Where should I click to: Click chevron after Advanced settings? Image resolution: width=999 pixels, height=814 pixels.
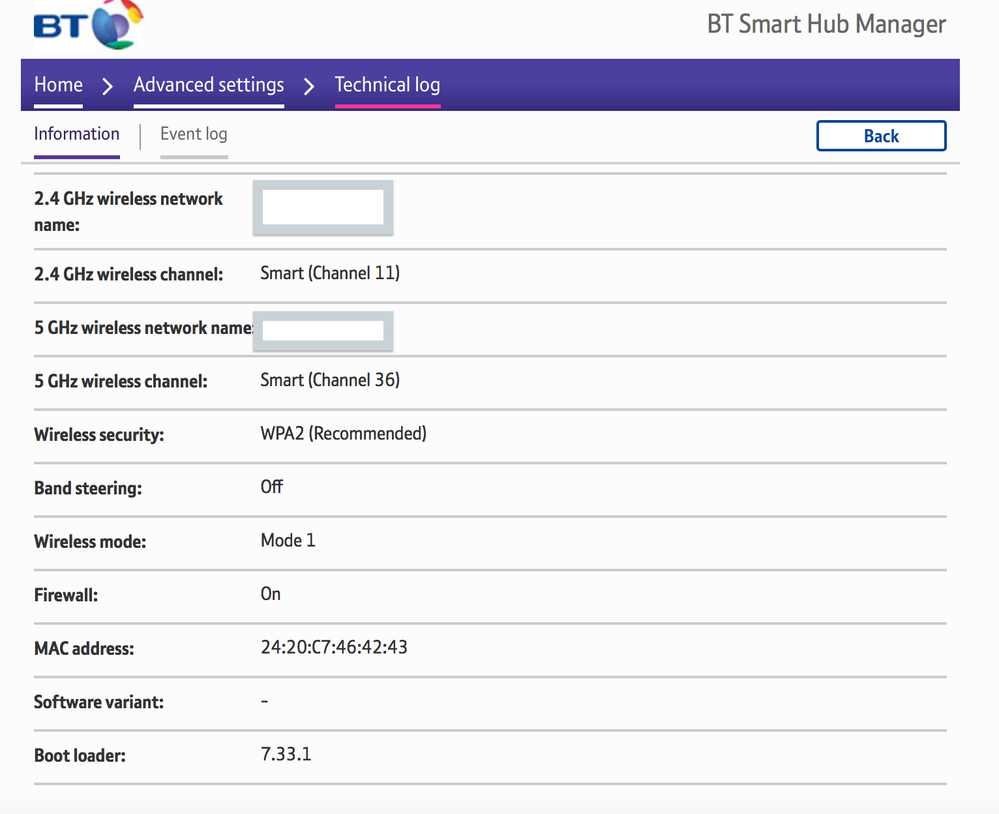click(x=309, y=86)
